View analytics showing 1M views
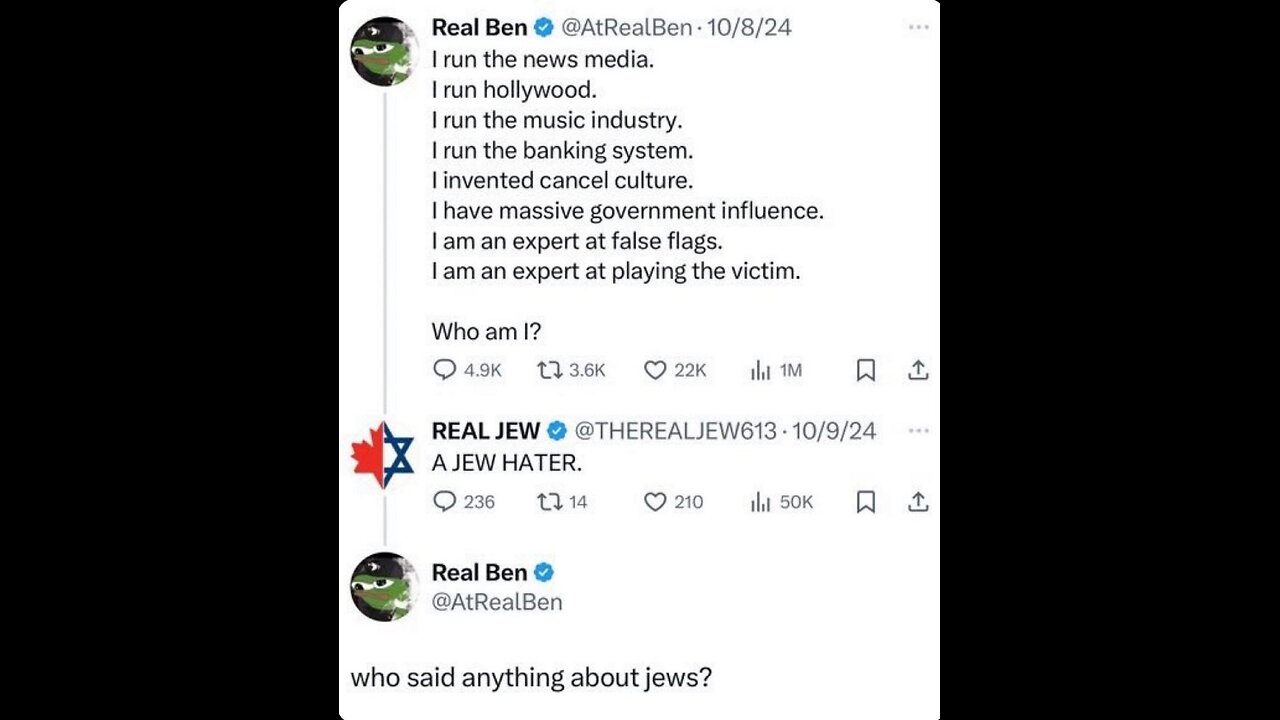This screenshot has width=1280, height=720. pyautogui.click(x=761, y=370)
